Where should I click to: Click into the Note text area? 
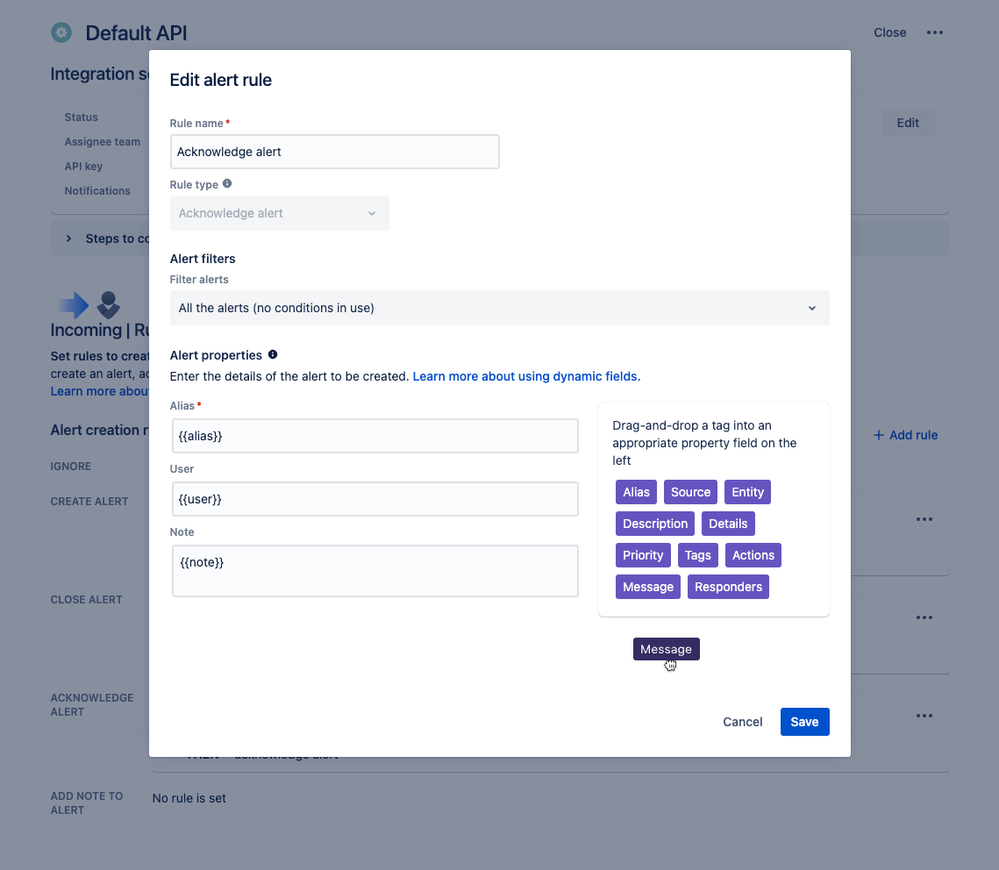[x=375, y=571]
